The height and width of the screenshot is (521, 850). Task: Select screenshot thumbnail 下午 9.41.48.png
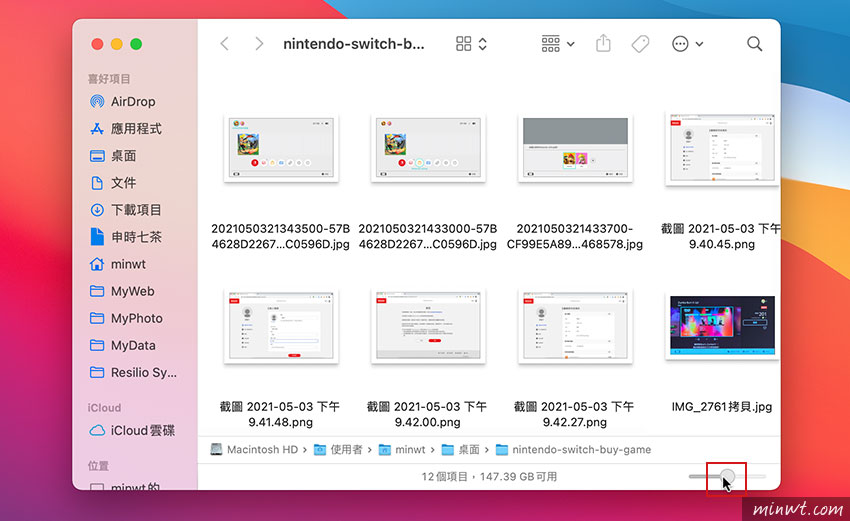[281, 326]
